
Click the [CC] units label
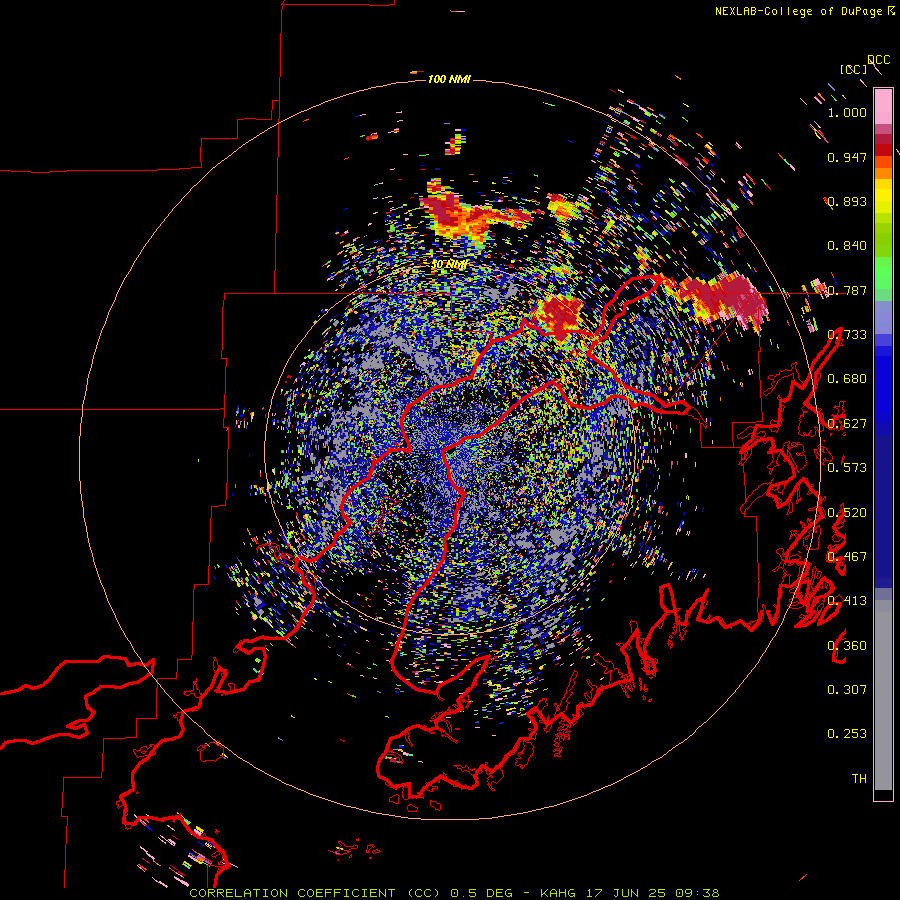pyautogui.click(x=854, y=69)
